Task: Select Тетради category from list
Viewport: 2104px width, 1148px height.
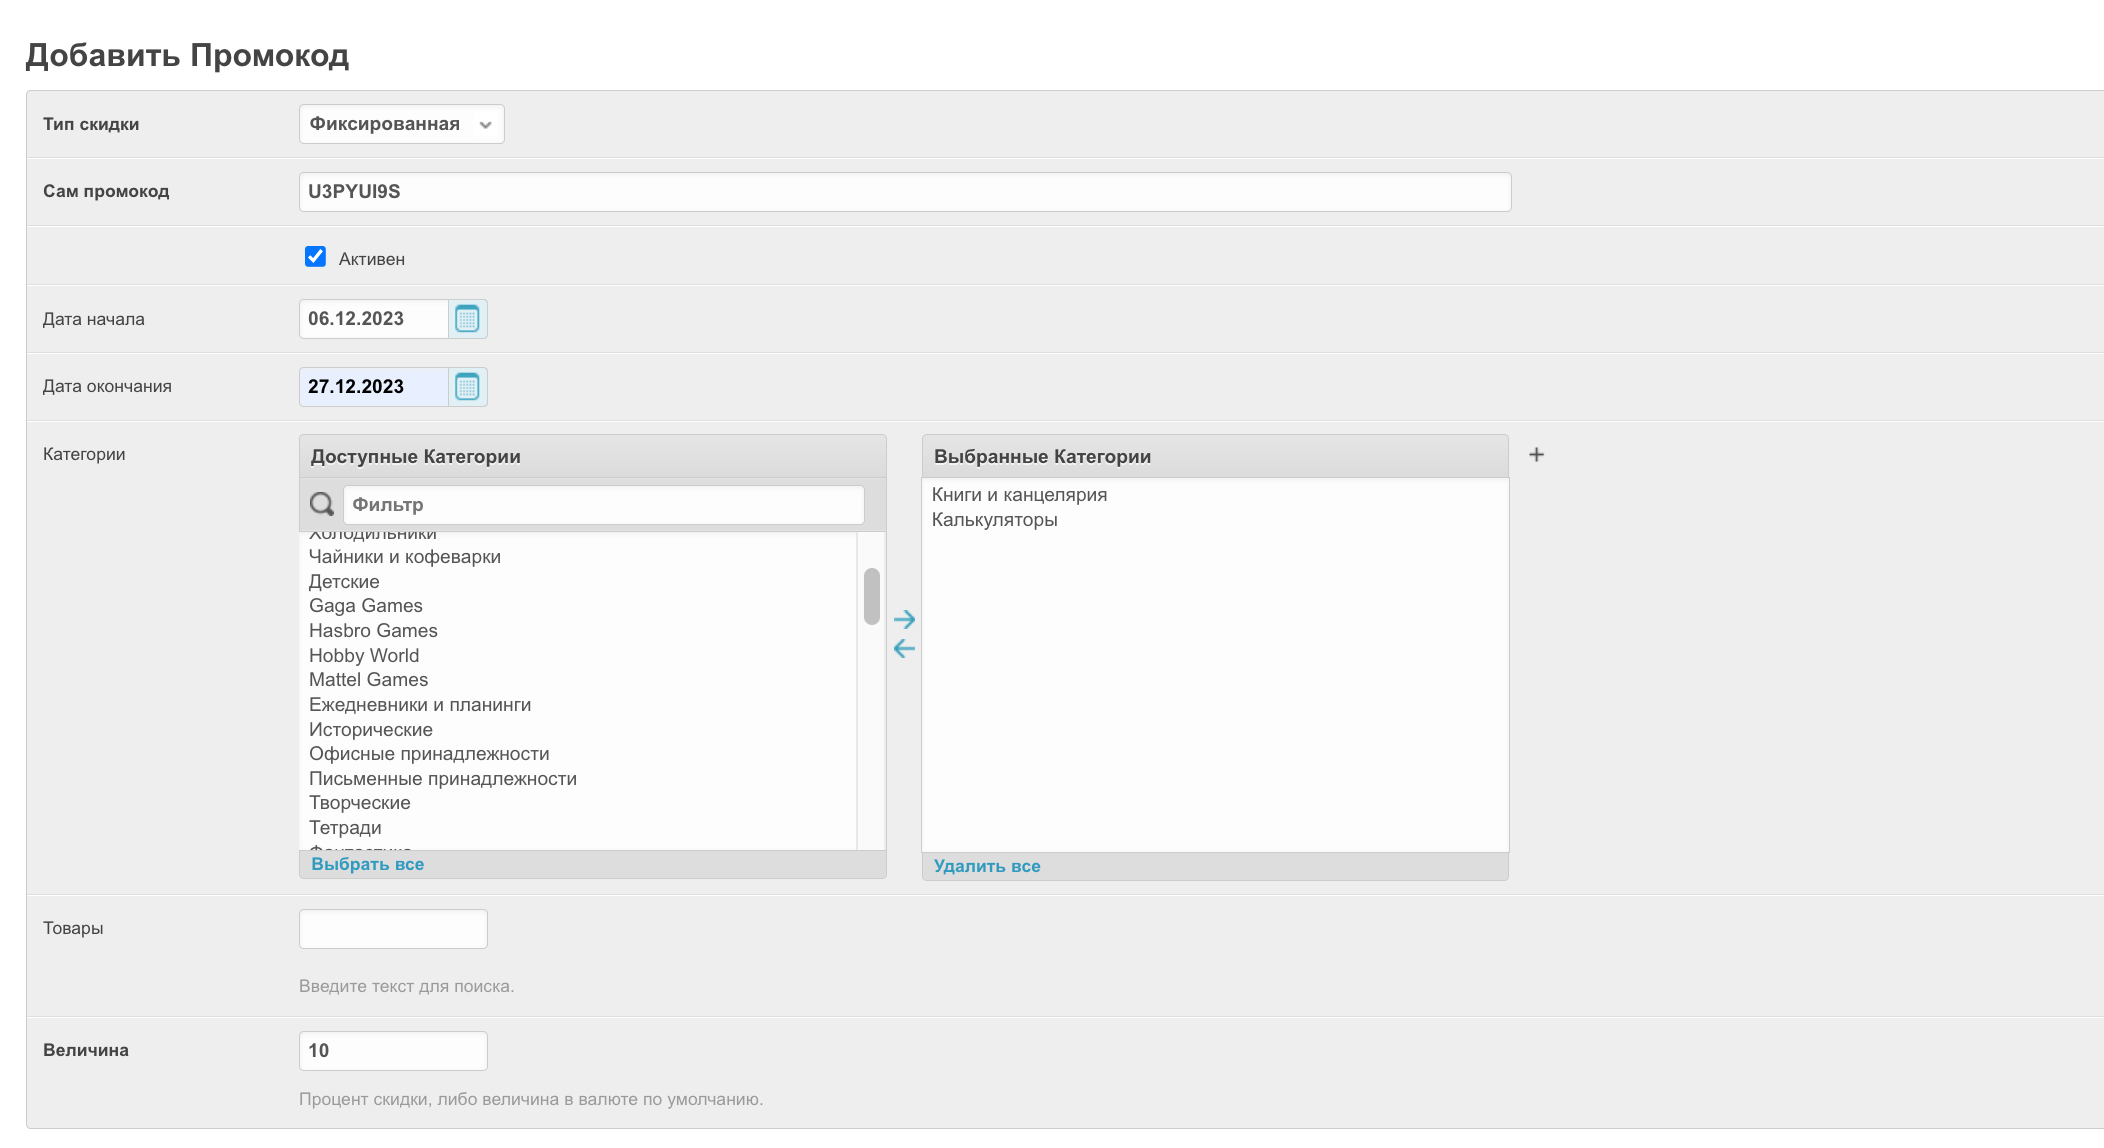Action: (x=345, y=828)
